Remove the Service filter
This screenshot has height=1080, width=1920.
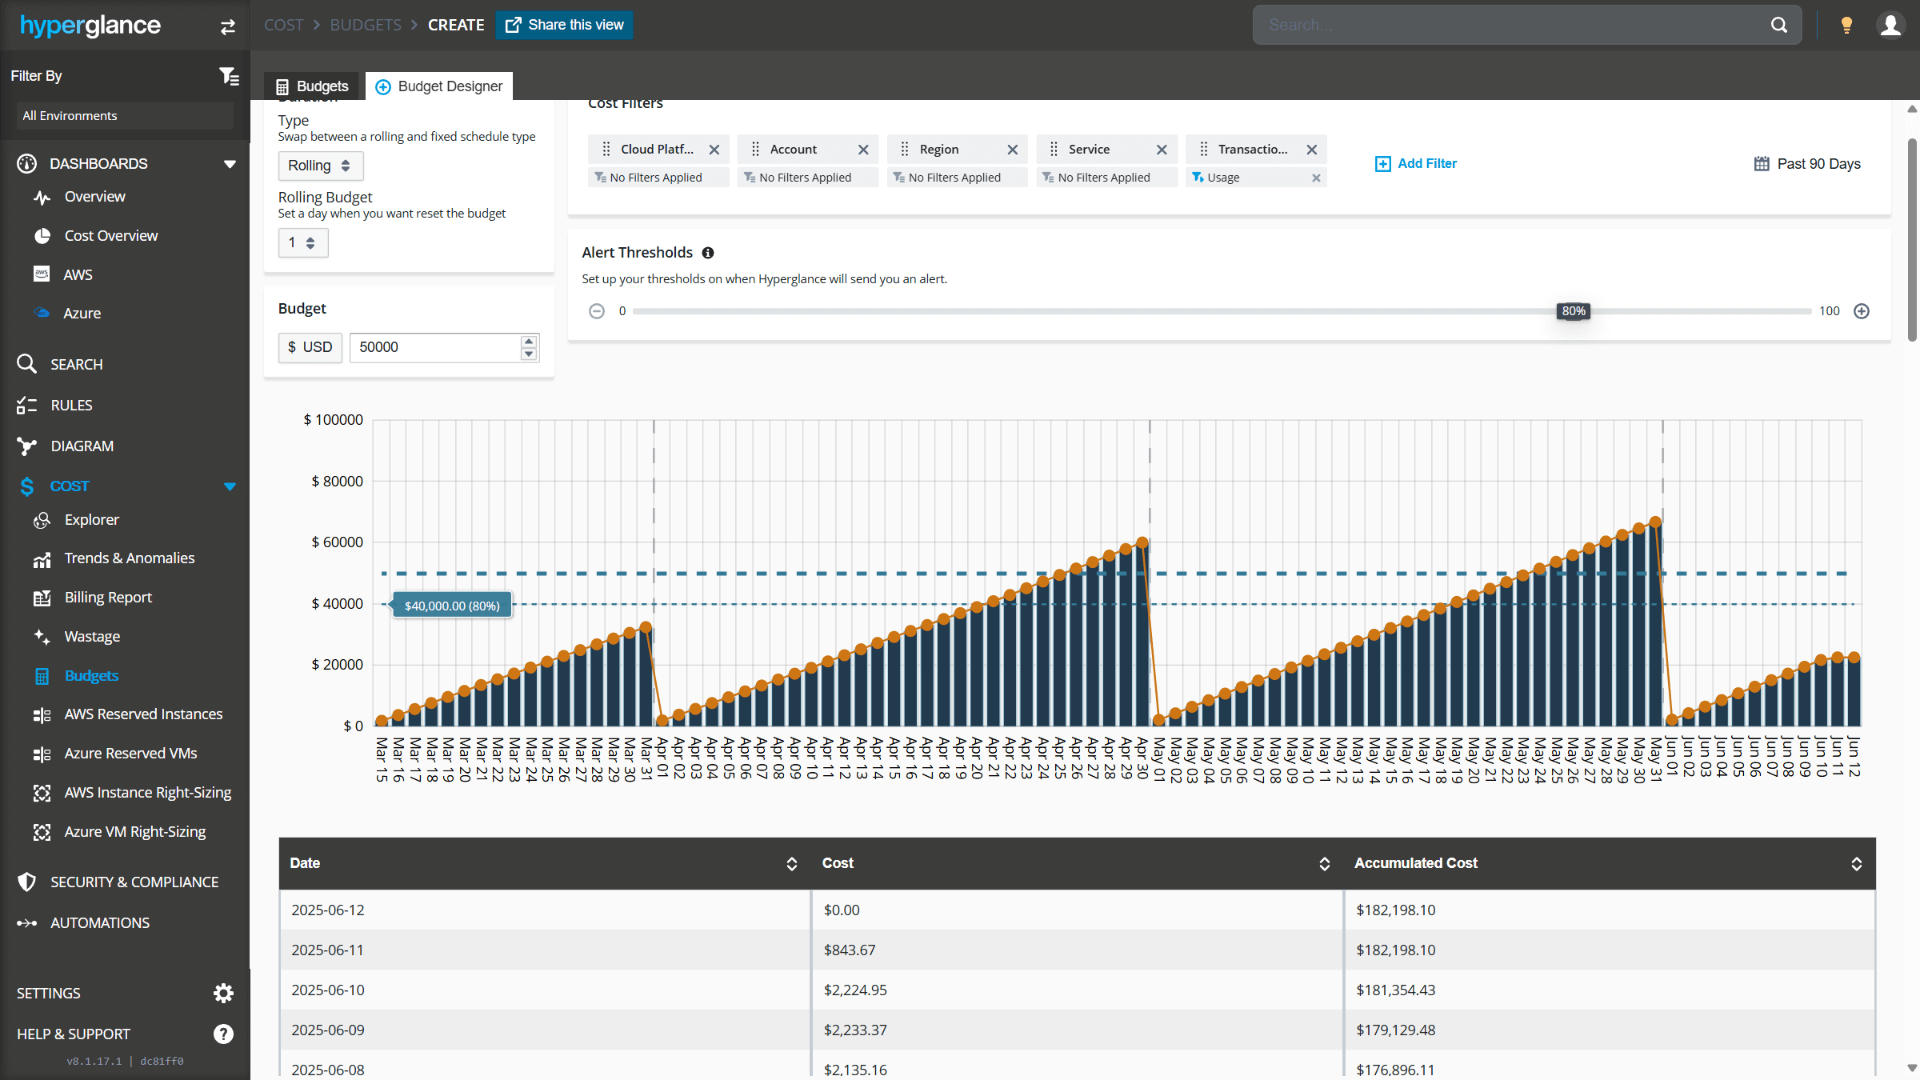[1161, 150]
